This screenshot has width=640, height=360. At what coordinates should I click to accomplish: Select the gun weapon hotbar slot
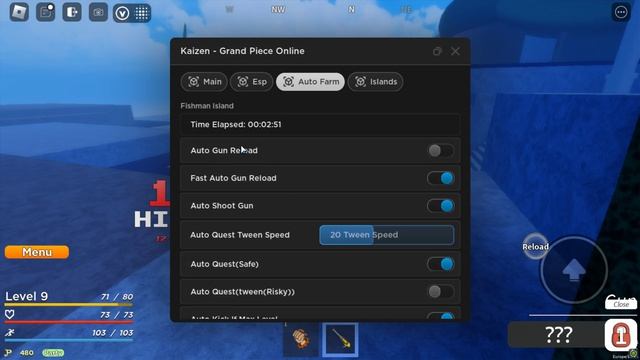pos(340,340)
